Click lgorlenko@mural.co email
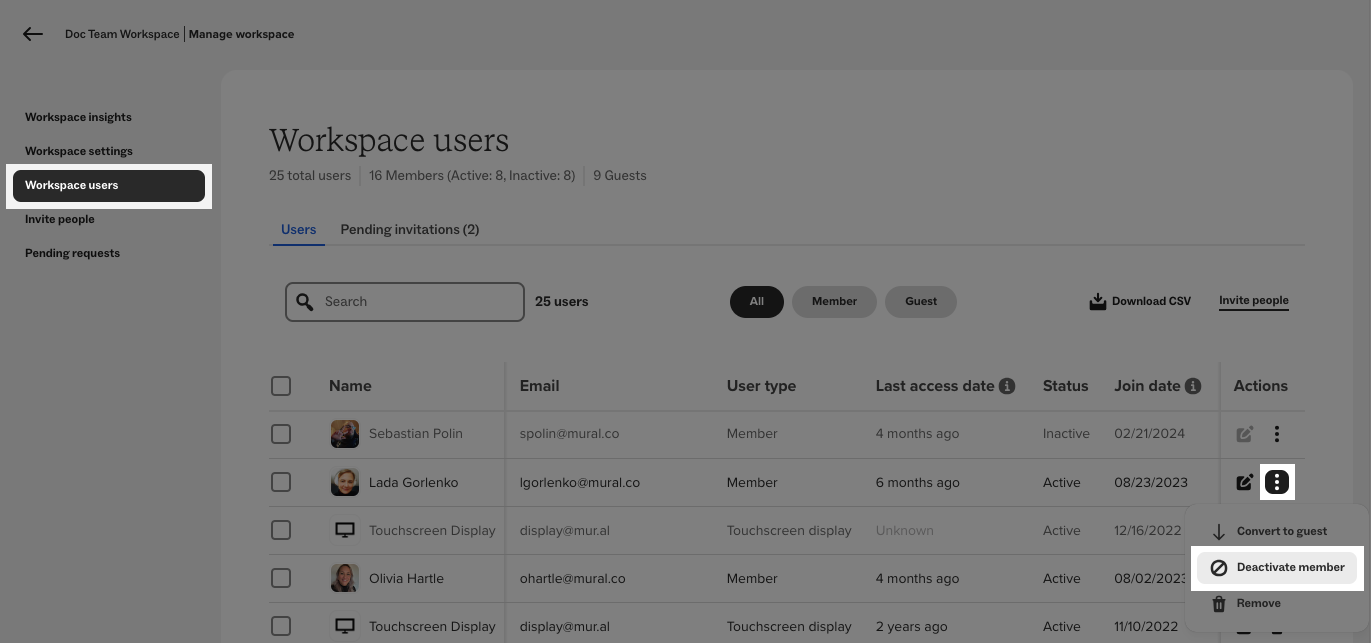 click(580, 482)
